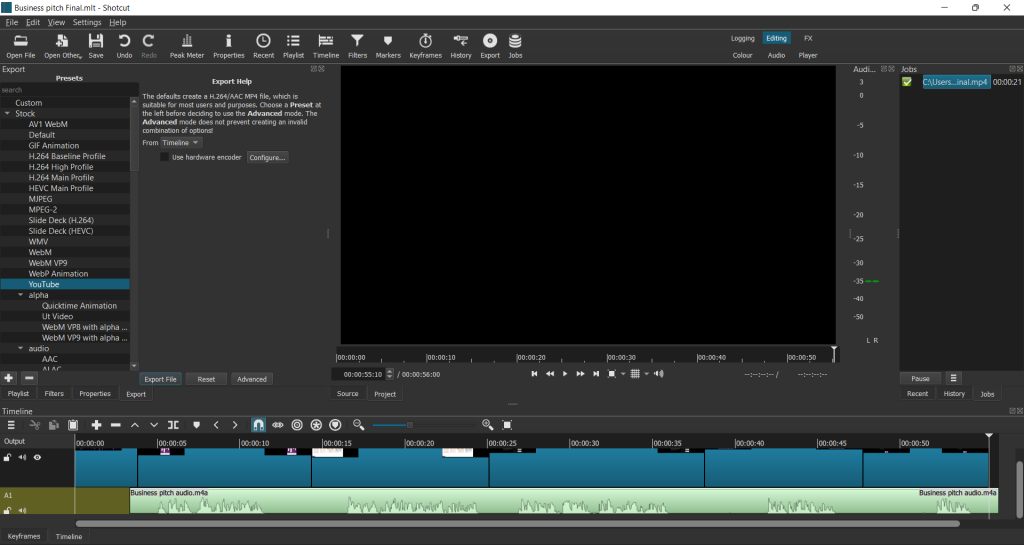The width and height of the screenshot is (1024, 545).
Task: Click the player volume speaker icon
Action: 658,374
